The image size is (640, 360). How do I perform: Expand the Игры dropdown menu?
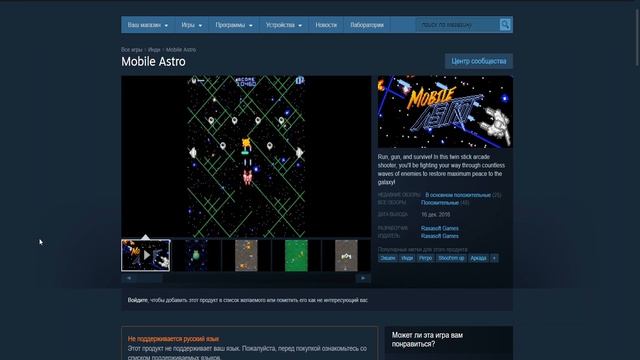coord(191,25)
